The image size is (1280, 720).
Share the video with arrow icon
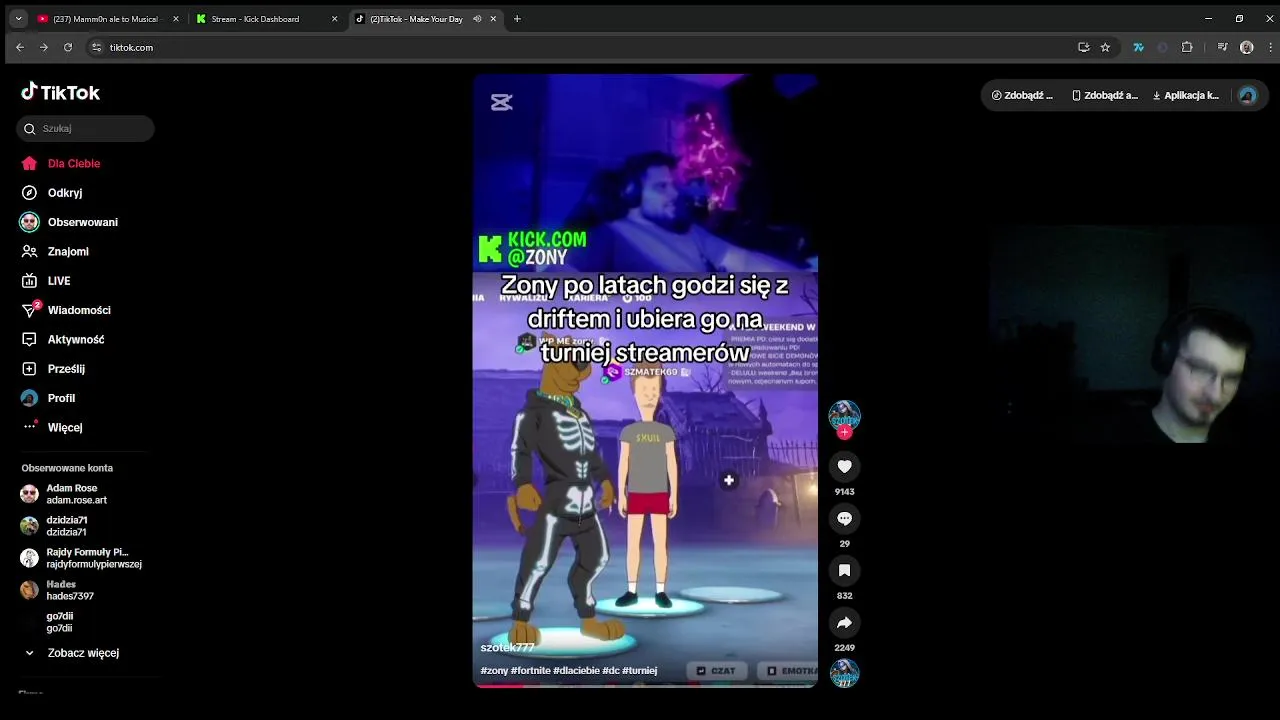click(x=844, y=622)
